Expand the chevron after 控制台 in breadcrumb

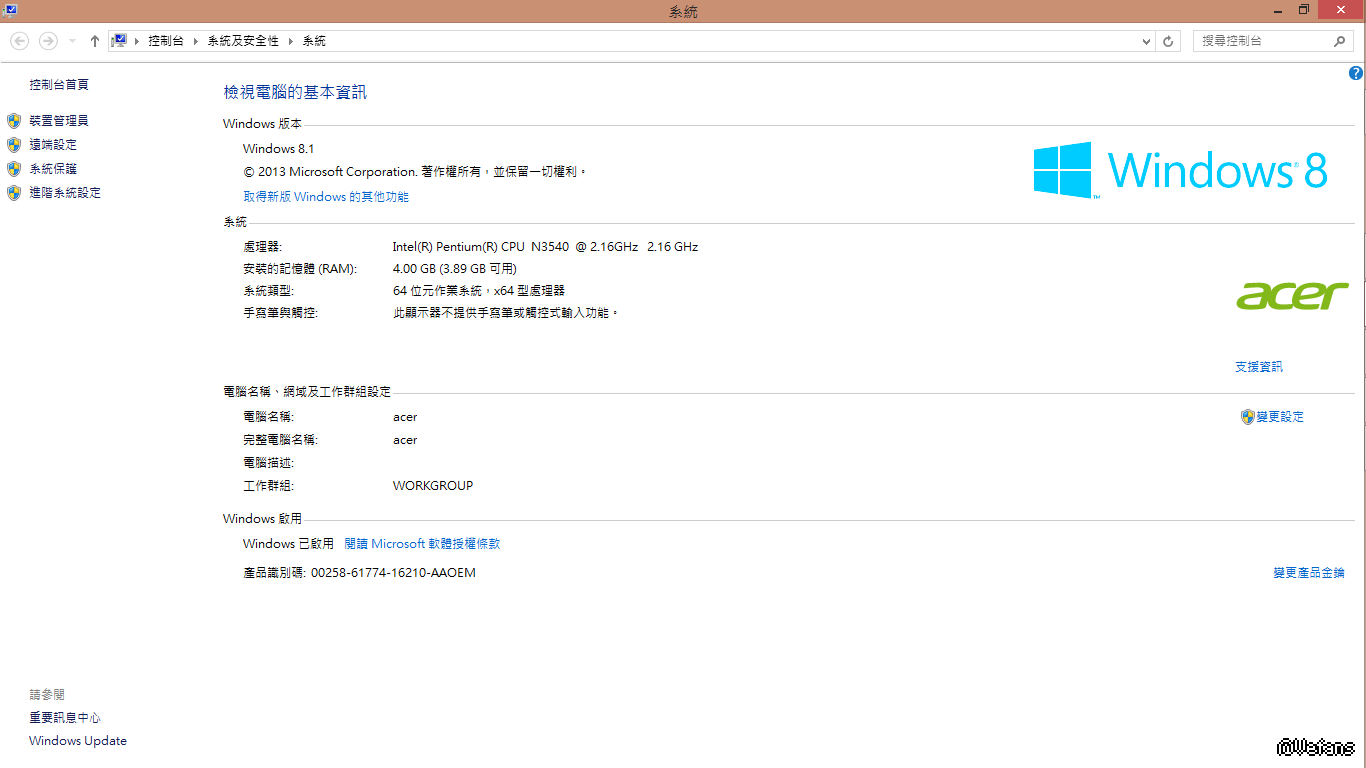pyautogui.click(x=196, y=41)
